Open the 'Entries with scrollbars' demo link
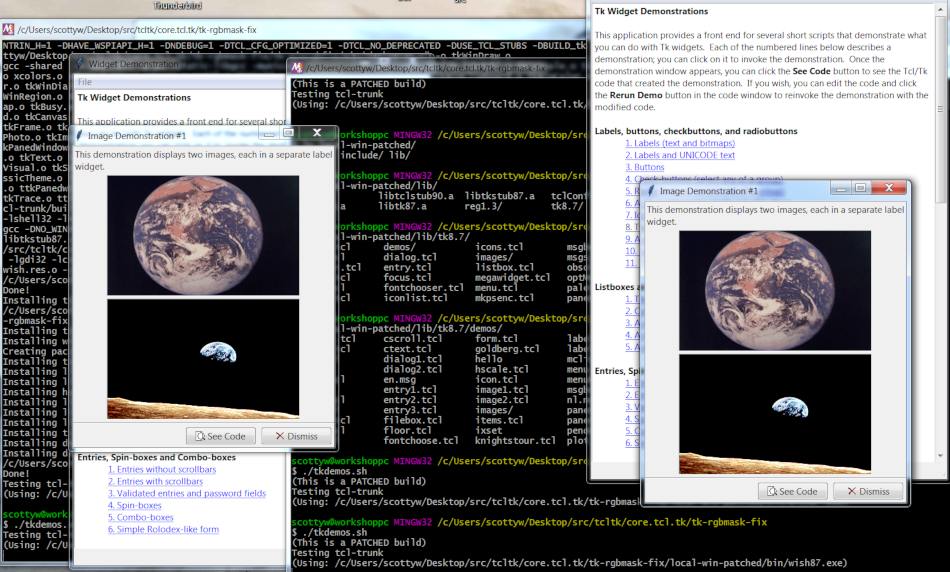 click(155, 482)
